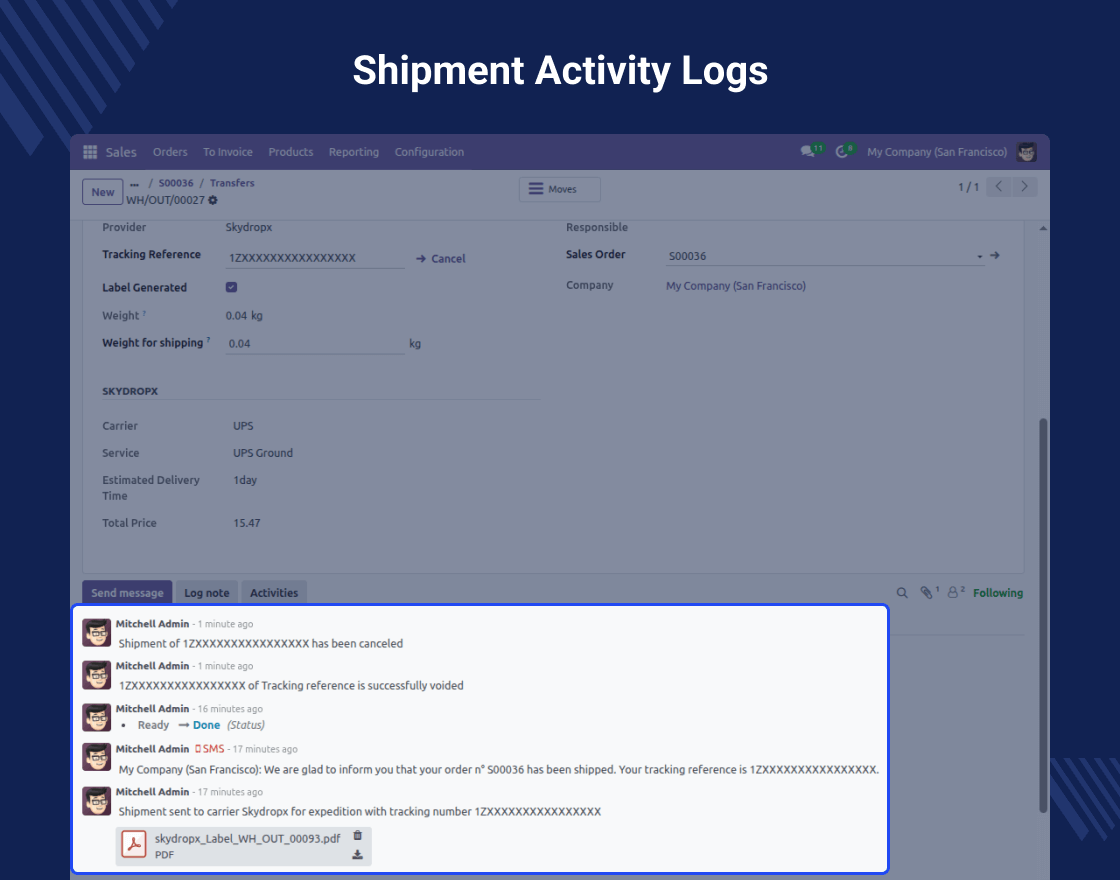The width and height of the screenshot is (1120, 880).
Task: Open the Moves smart button
Action: (559, 189)
